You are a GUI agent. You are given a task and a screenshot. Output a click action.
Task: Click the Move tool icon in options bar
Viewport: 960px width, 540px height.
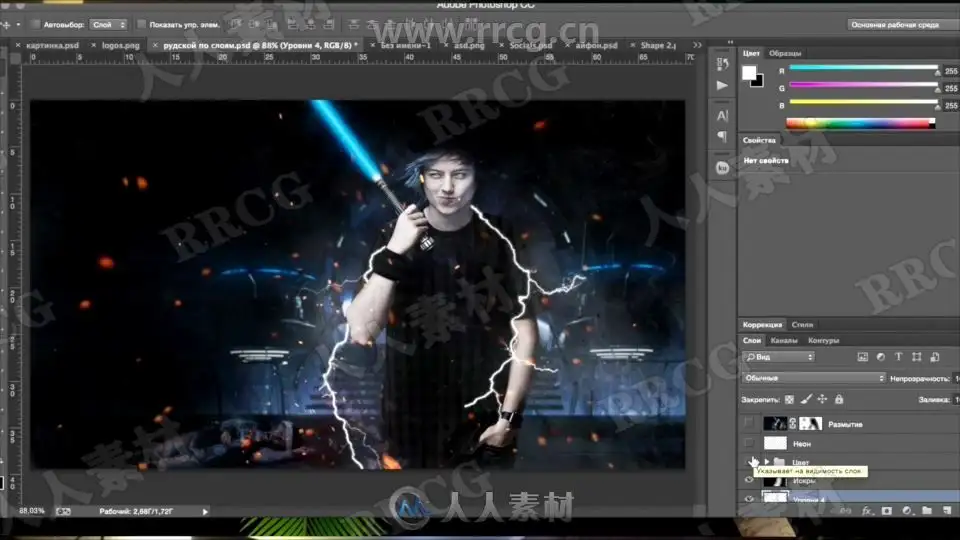(6, 24)
